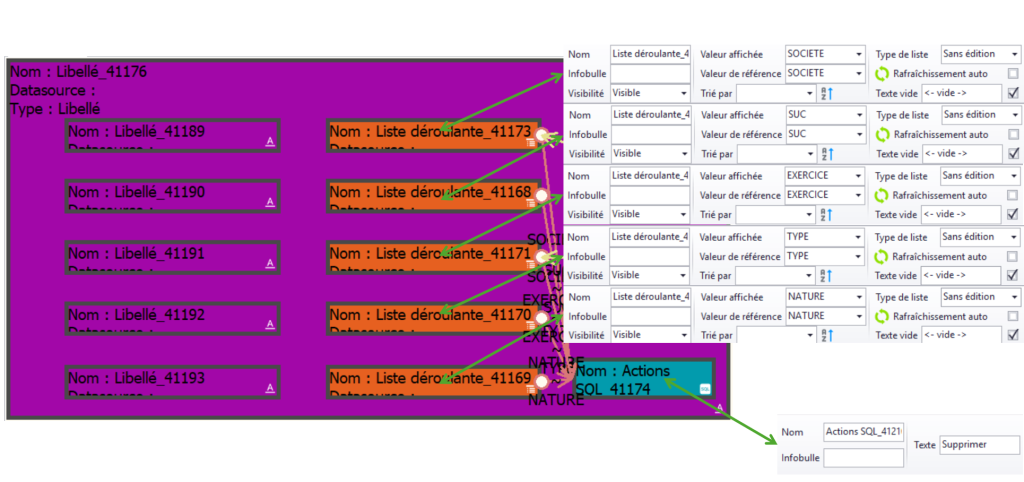
Task: Click the A-Z sort icon in the EXERCICE panel
Action: tap(826, 214)
